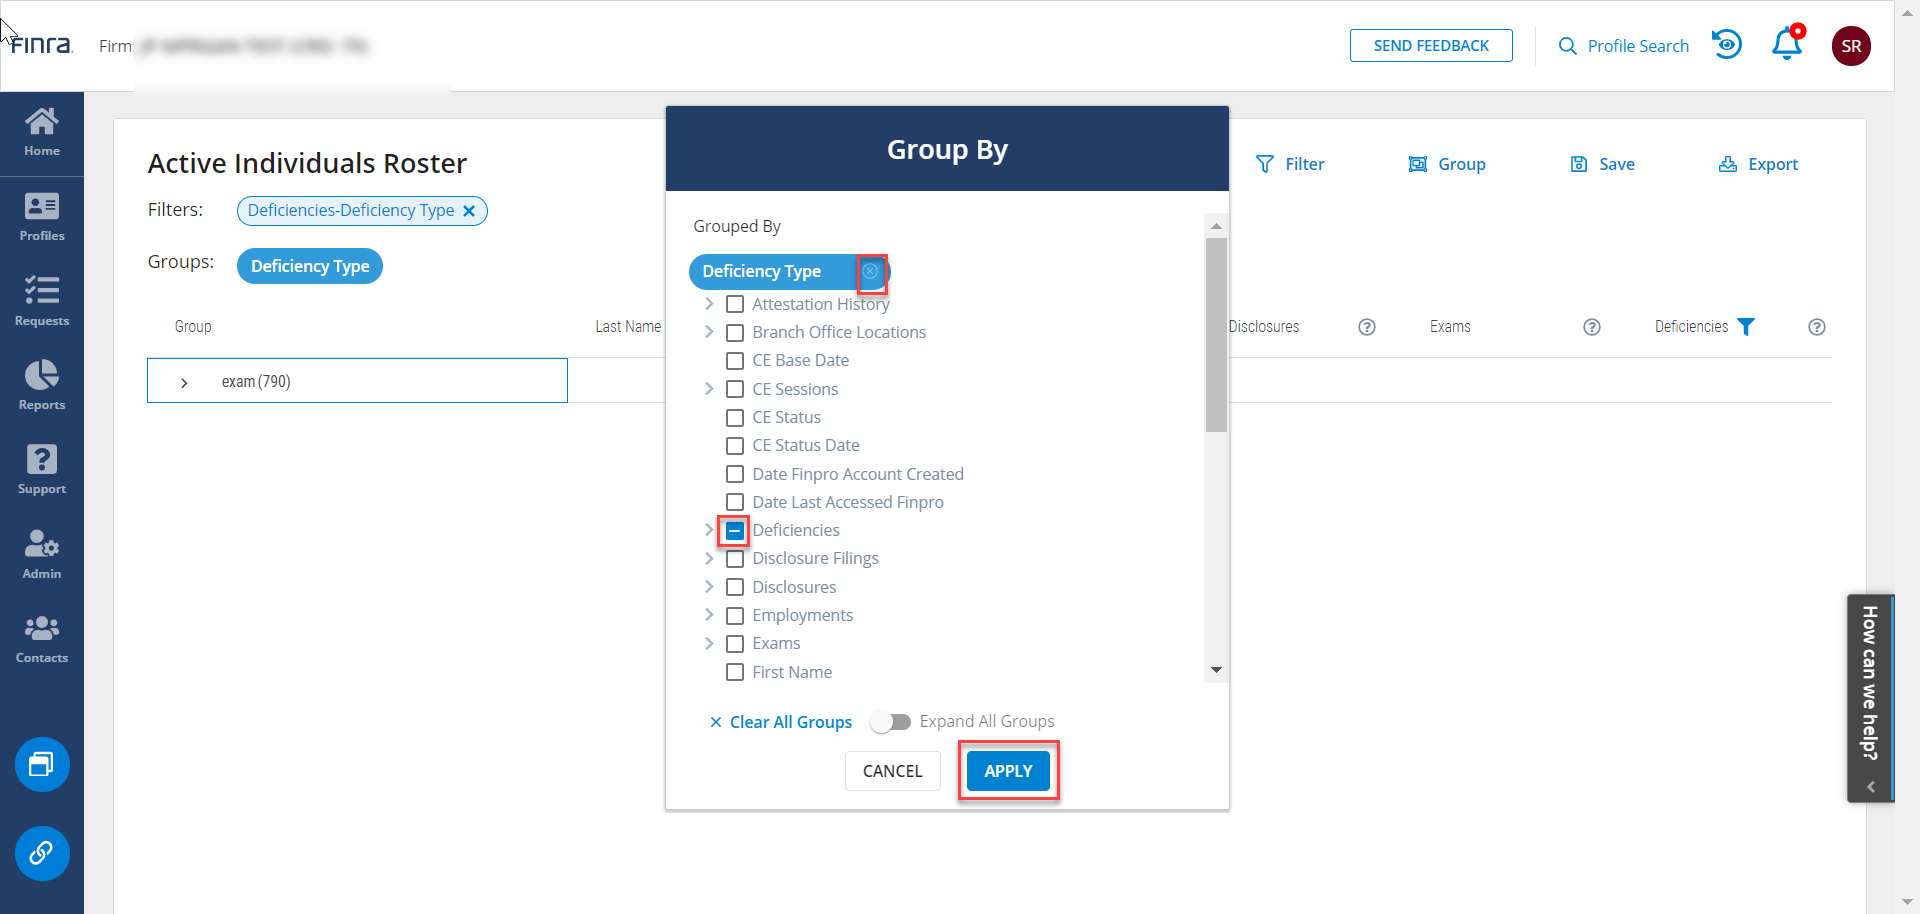The image size is (1920, 914).
Task: Toggle the Deficiencies checkbox
Action: pos(735,531)
